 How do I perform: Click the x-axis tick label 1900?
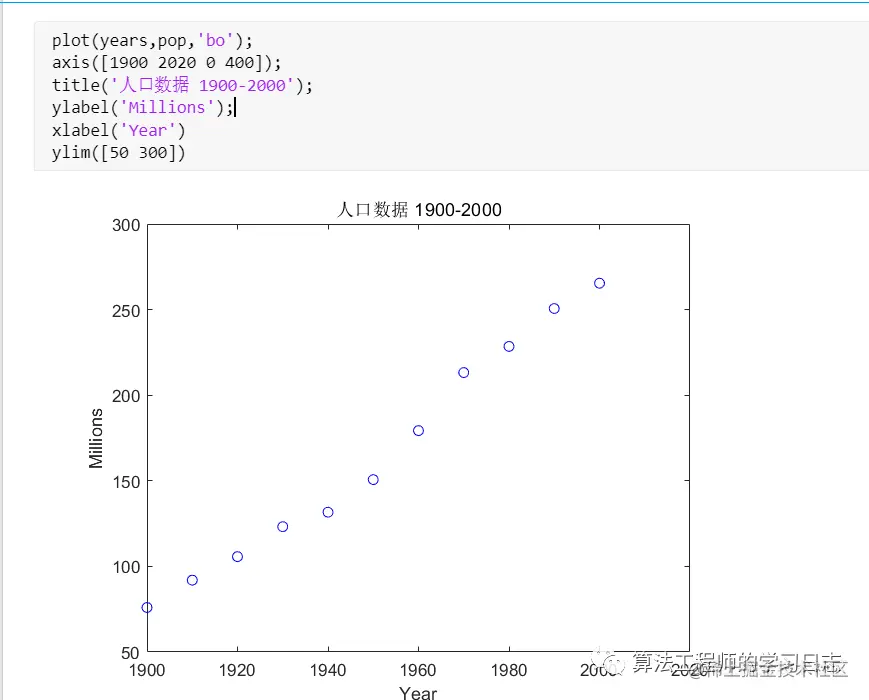147,670
